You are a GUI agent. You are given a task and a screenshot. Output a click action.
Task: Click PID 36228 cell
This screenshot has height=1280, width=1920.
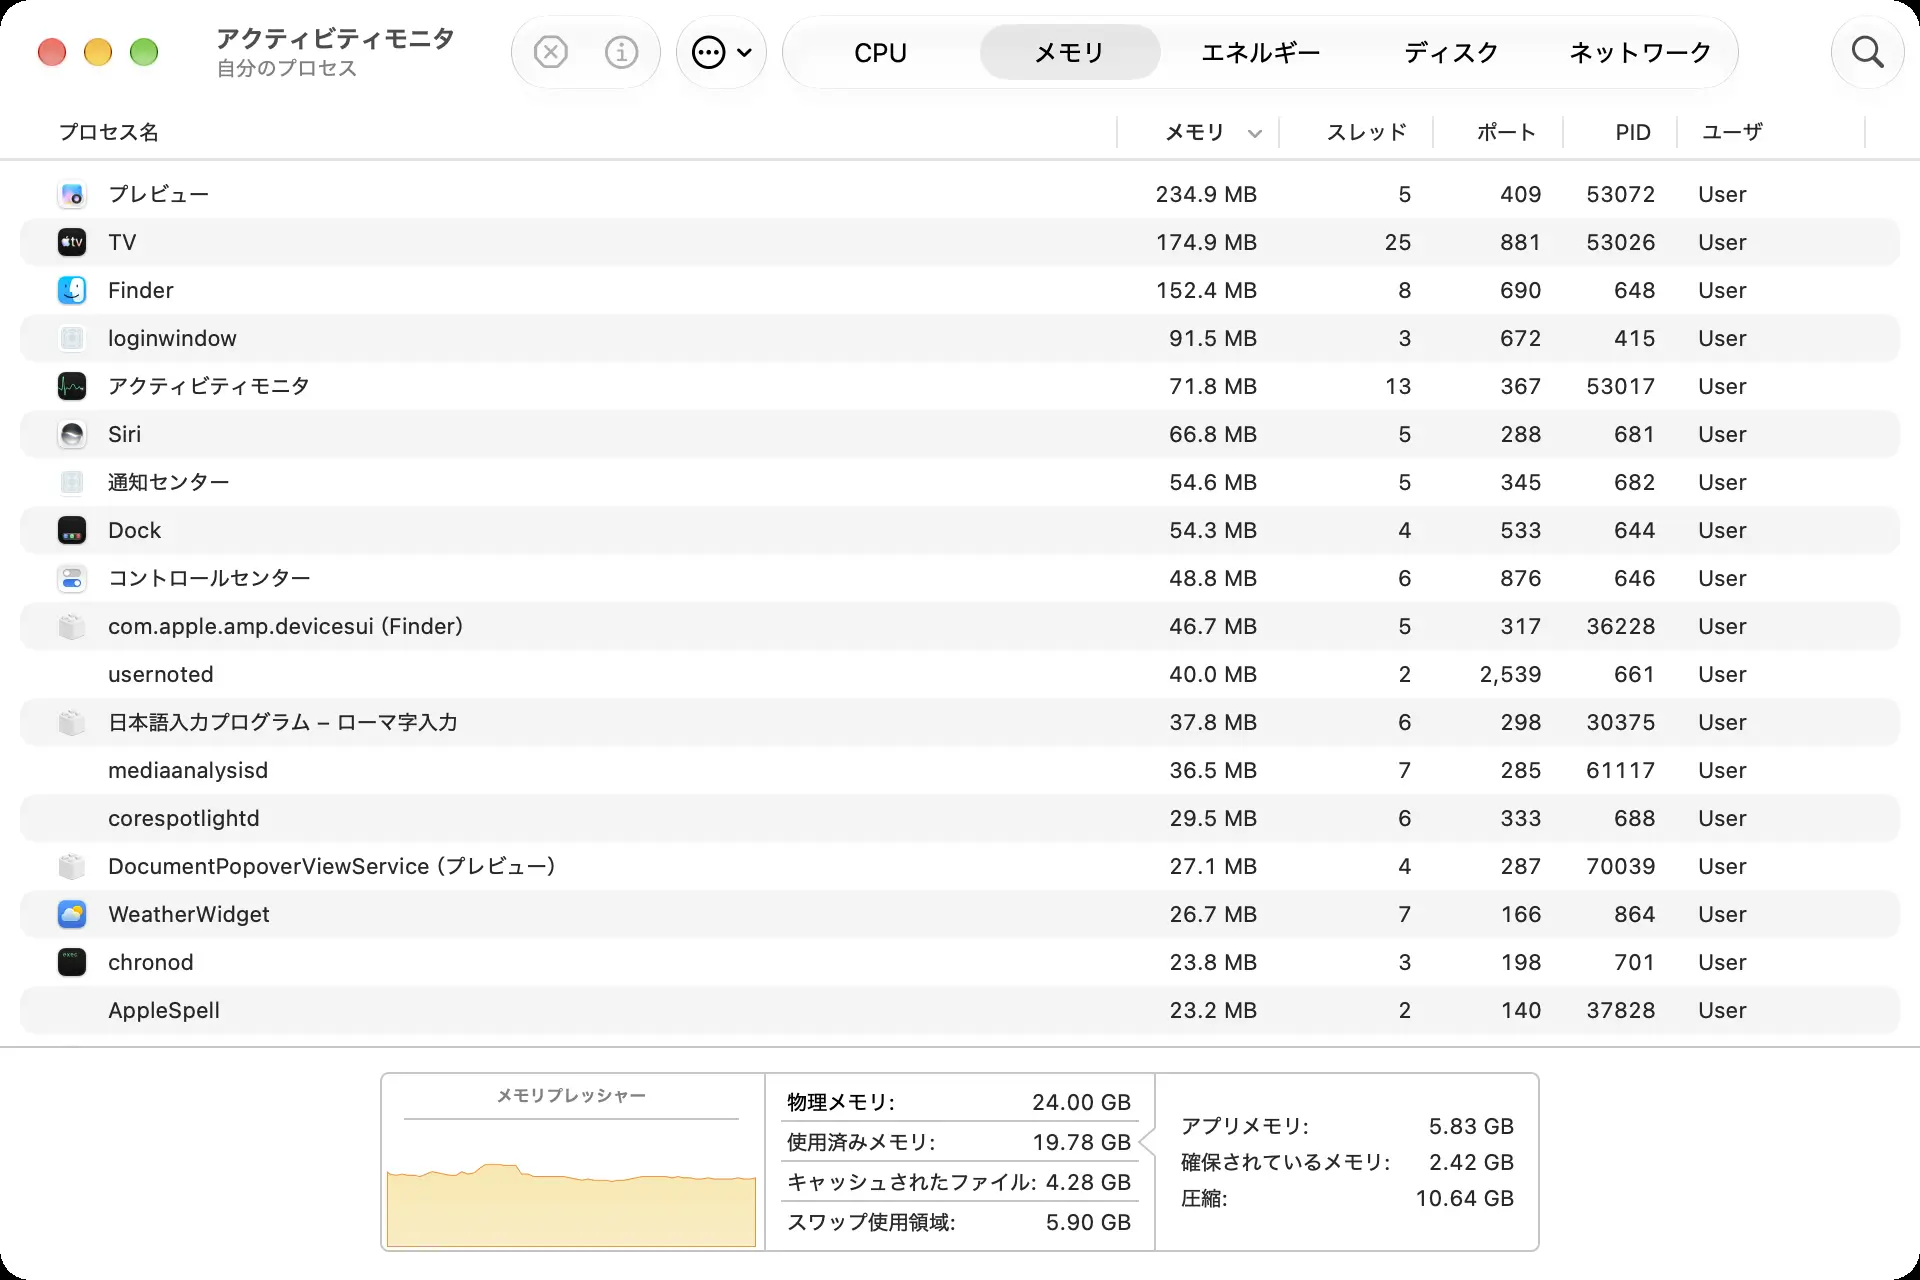pos(1621,626)
